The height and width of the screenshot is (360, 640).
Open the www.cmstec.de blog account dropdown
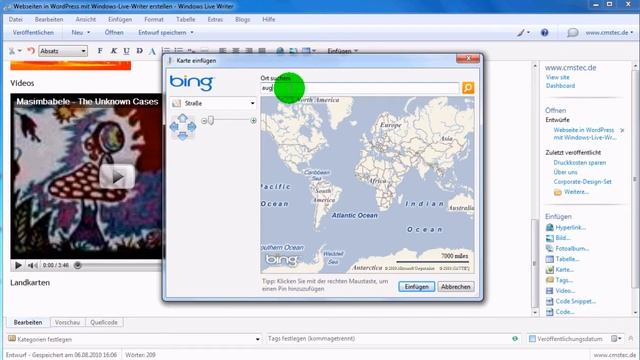coord(609,33)
